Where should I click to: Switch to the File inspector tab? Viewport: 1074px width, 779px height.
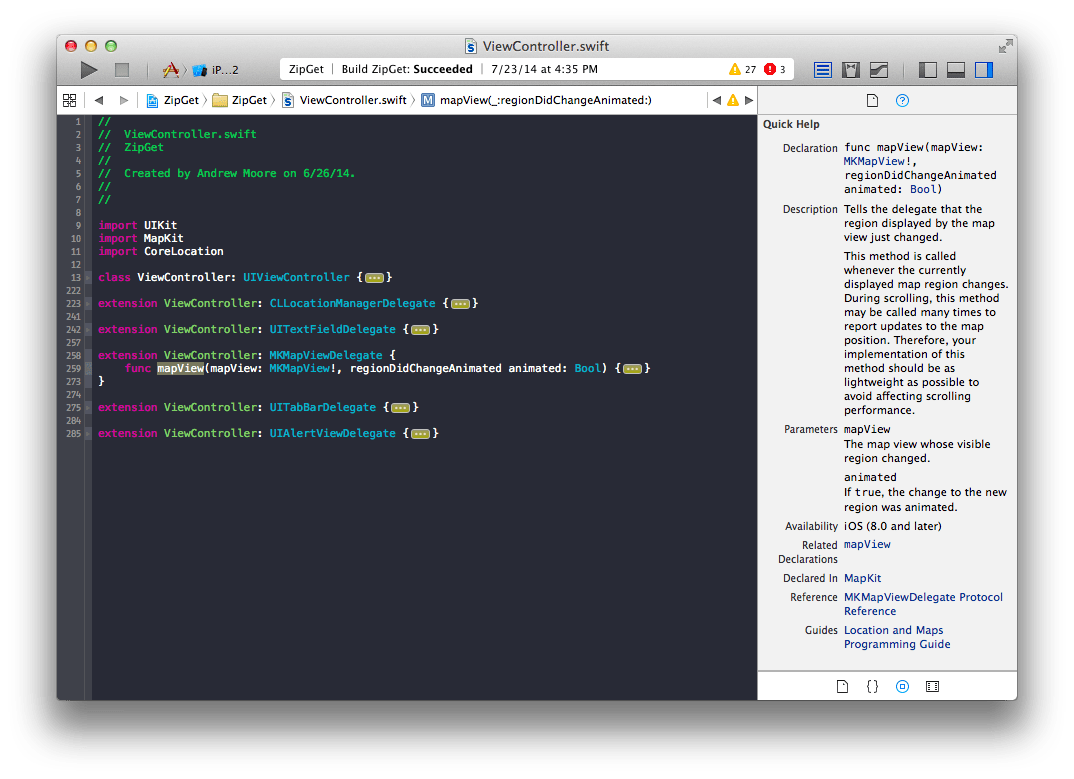coord(872,100)
